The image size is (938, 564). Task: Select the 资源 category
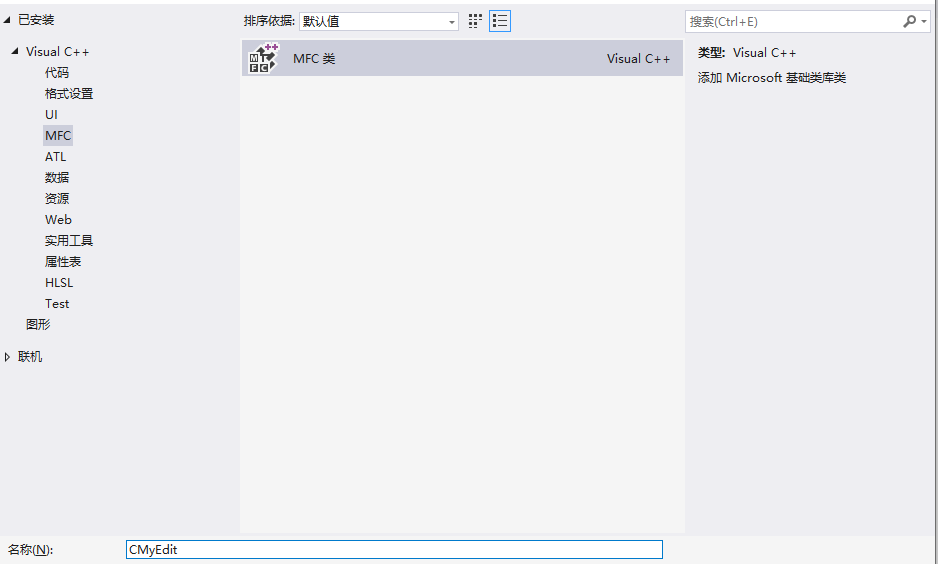pos(57,199)
